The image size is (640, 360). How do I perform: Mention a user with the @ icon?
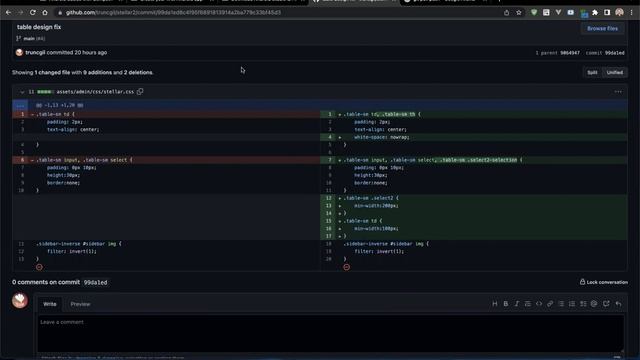594,304
